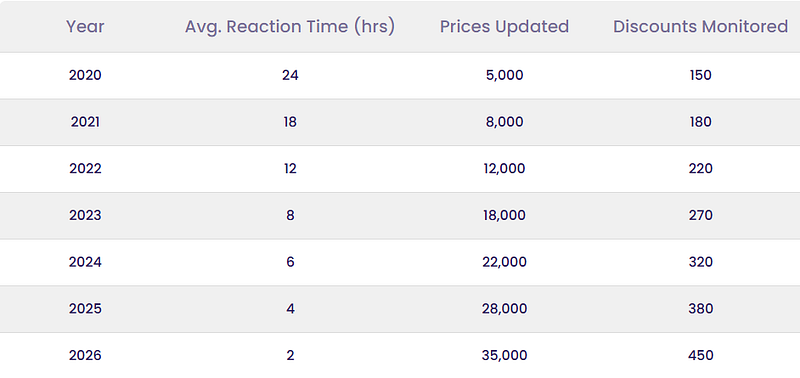Viewport: 800px width, 378px height.
Task: Click the 450 discounts monitored cell
Action: (x=701, y=355)
